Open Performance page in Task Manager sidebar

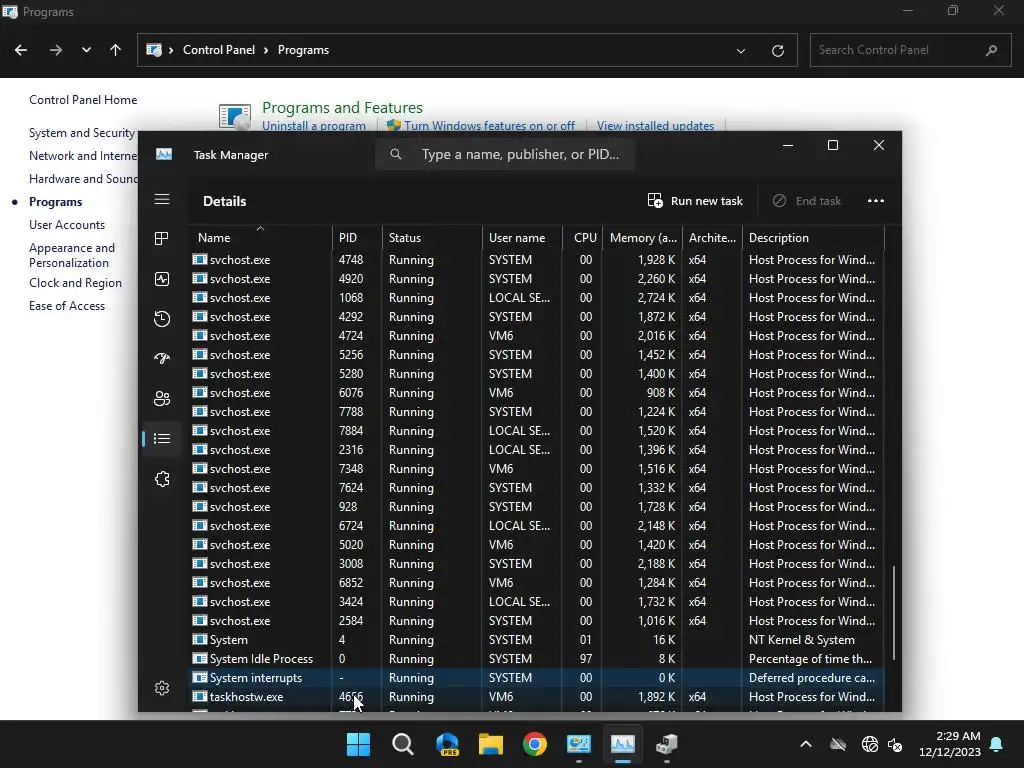(x=162, y=279)
